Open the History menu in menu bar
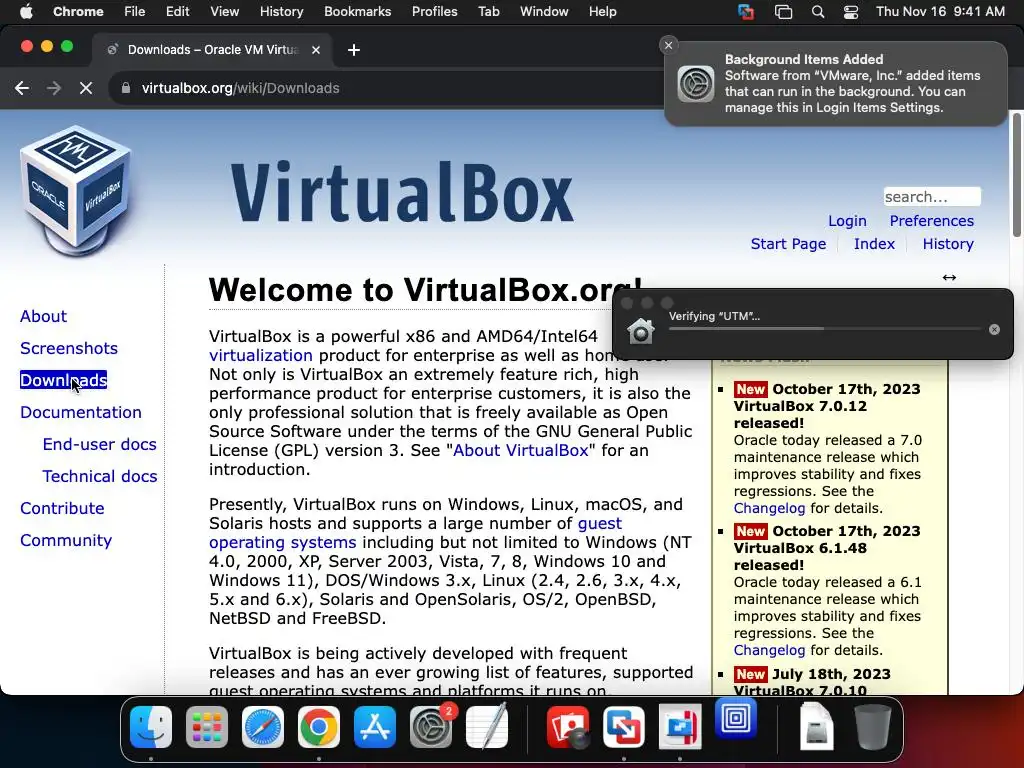 tap(281, 11)
